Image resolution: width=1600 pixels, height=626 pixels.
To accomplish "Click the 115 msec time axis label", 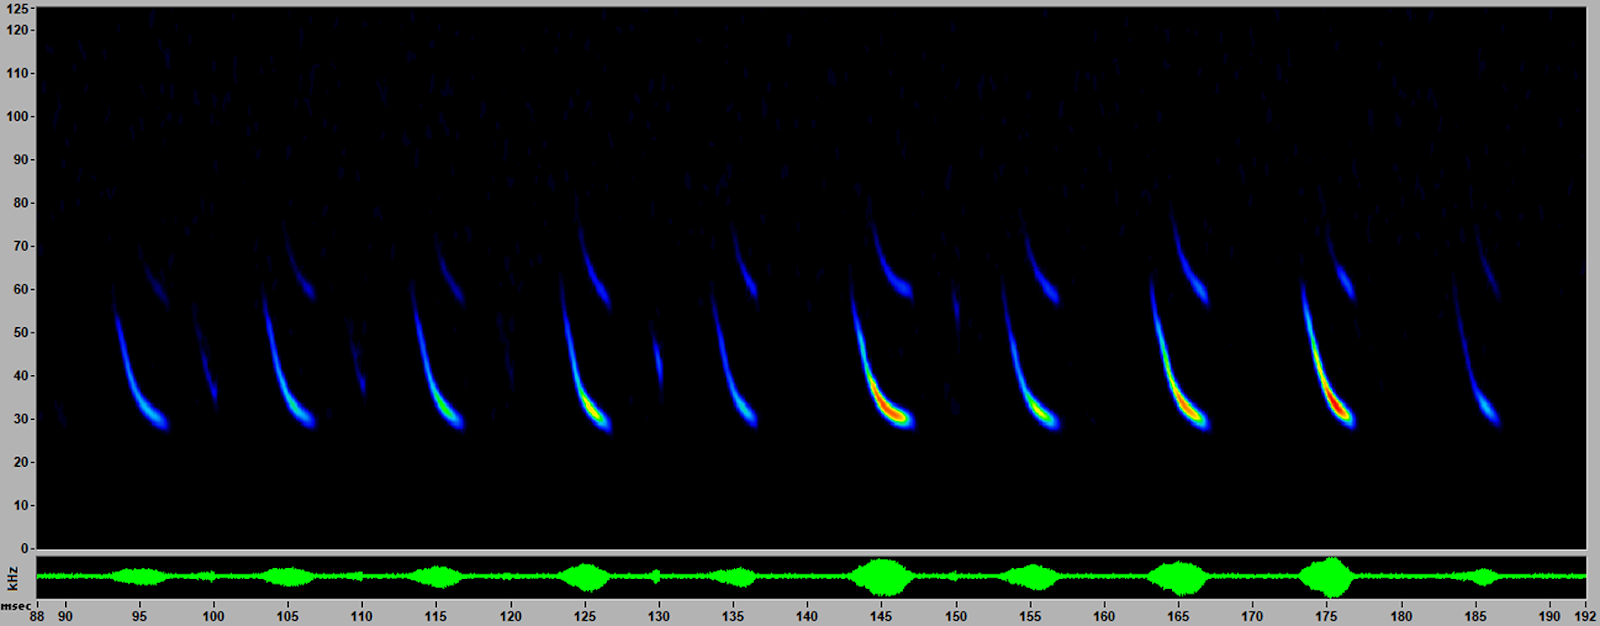I will (x=436, y=616).
